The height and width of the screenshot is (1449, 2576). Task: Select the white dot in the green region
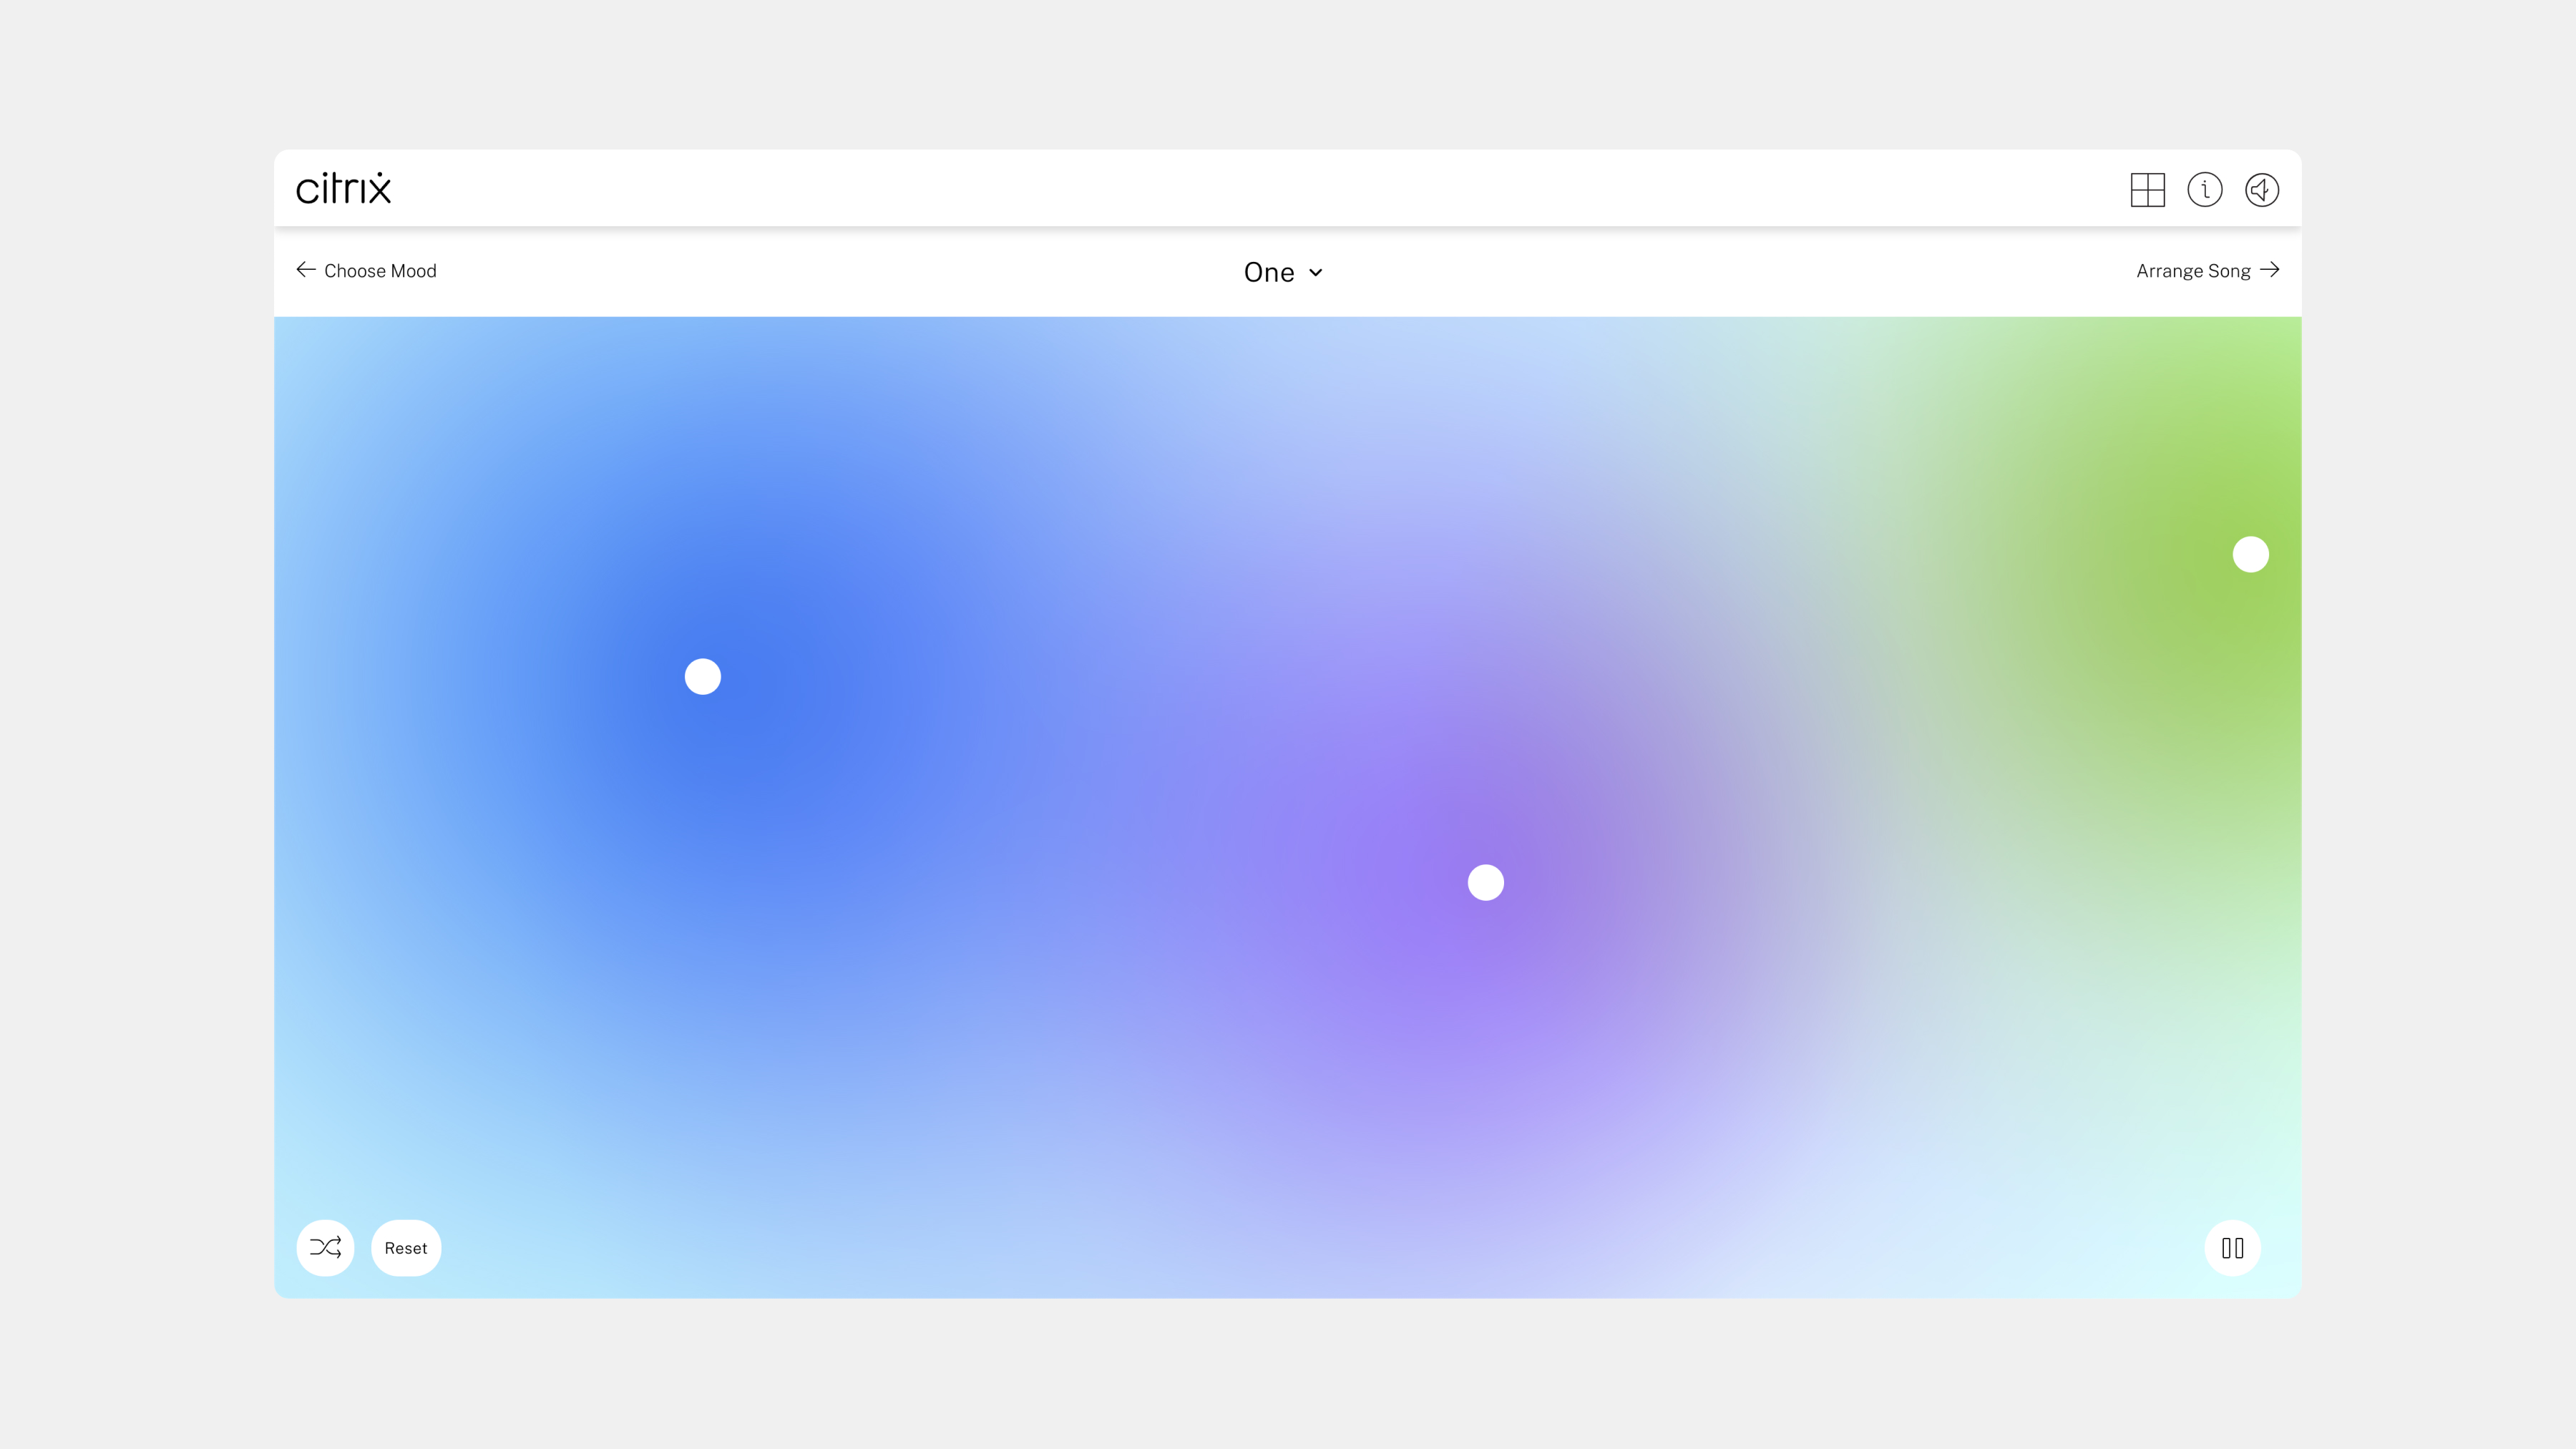click(x=2250, y=554)
